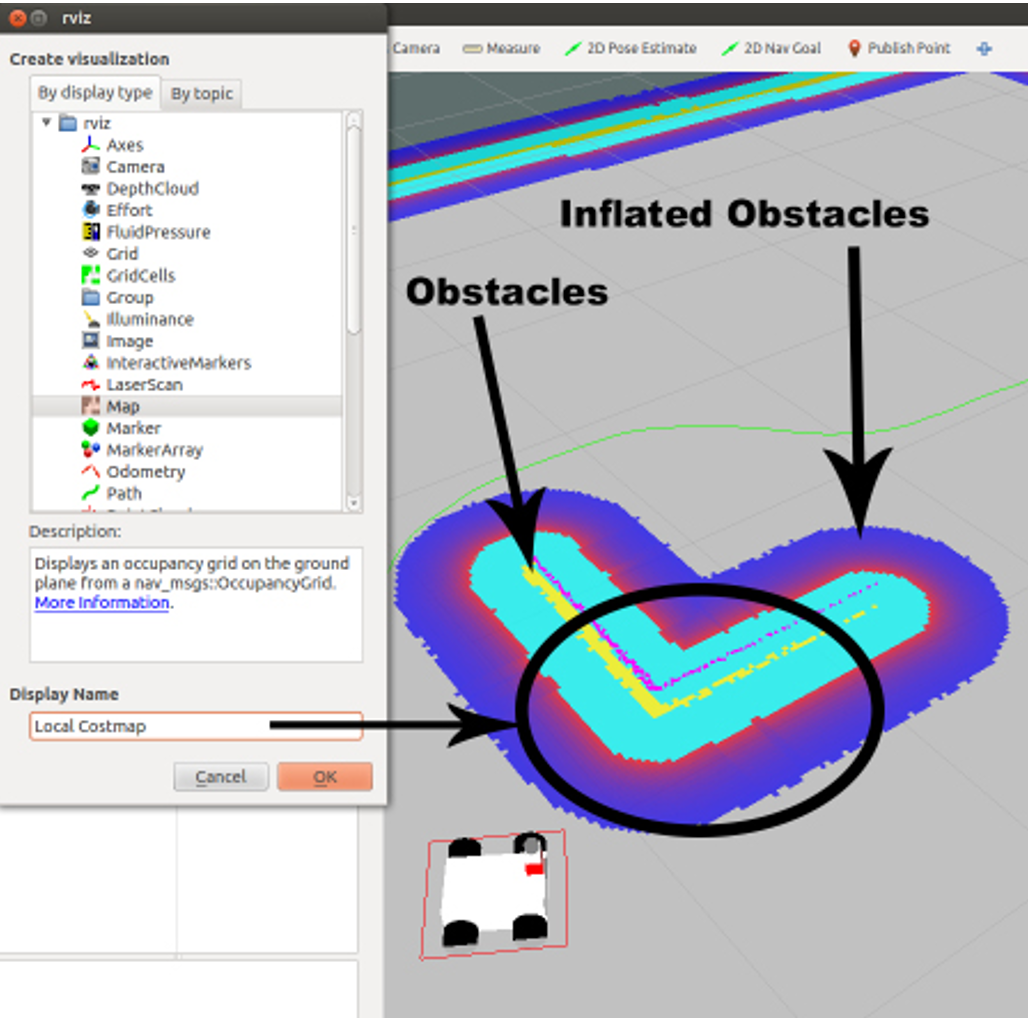Select the FluidPressure row text
This screenshot has width=1028, height=1018.
click(159, 232)
